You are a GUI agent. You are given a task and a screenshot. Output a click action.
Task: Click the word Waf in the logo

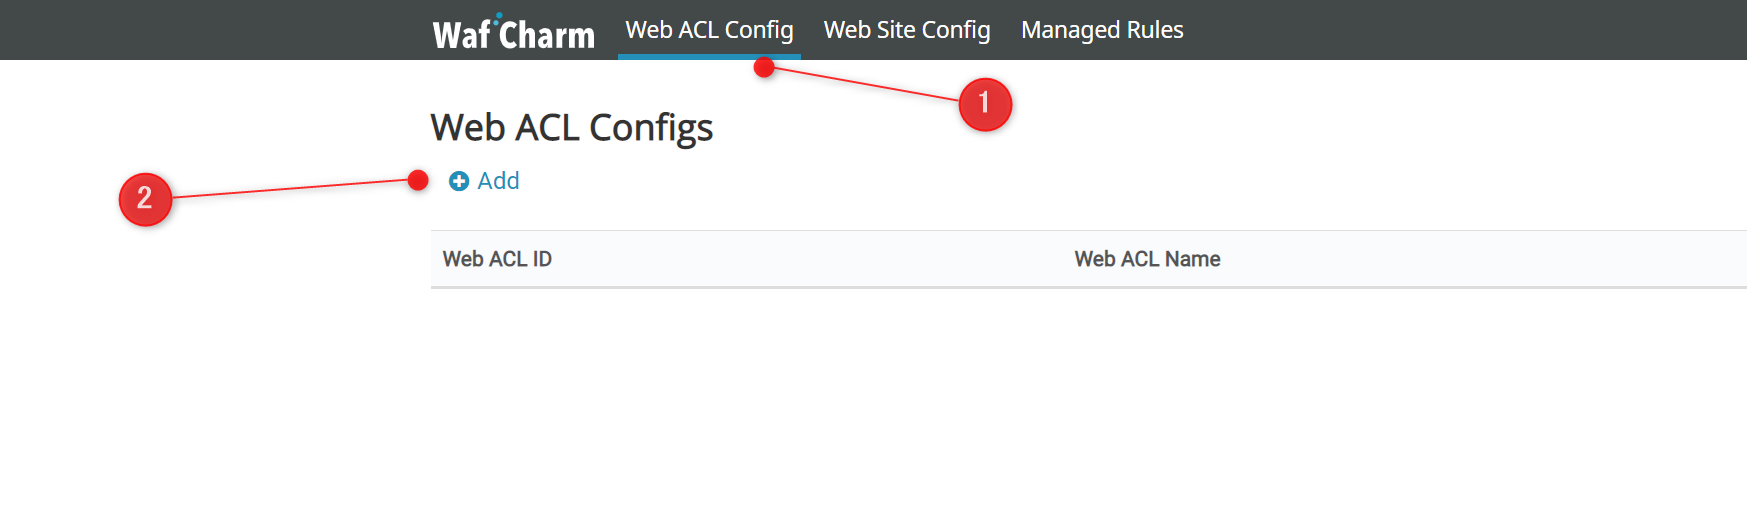pos(461,36)
